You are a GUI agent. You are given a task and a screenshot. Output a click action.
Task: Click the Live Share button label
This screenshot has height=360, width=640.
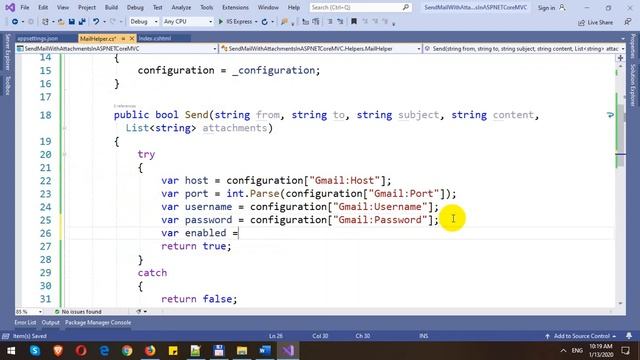click(x=600, y=22)
